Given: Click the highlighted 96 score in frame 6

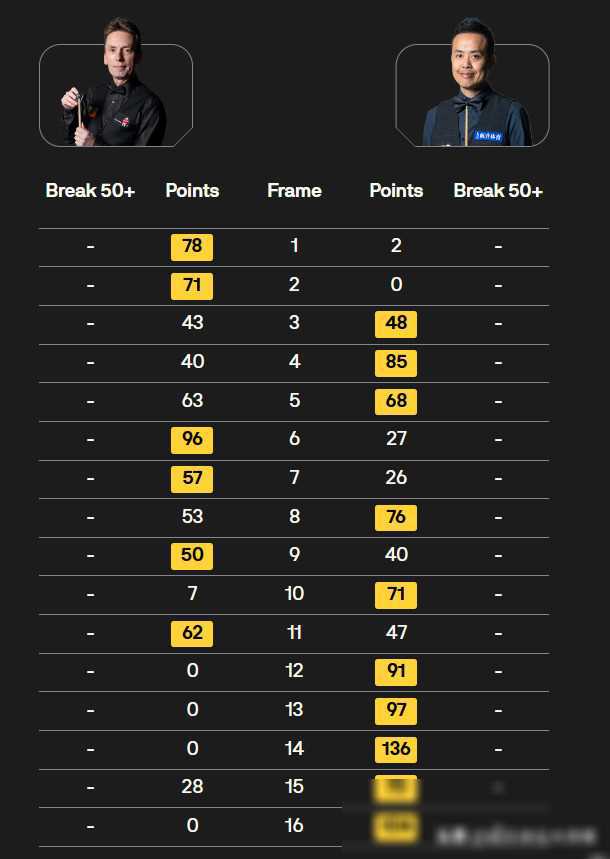Looking at the screenshot, I should [192, 440].
